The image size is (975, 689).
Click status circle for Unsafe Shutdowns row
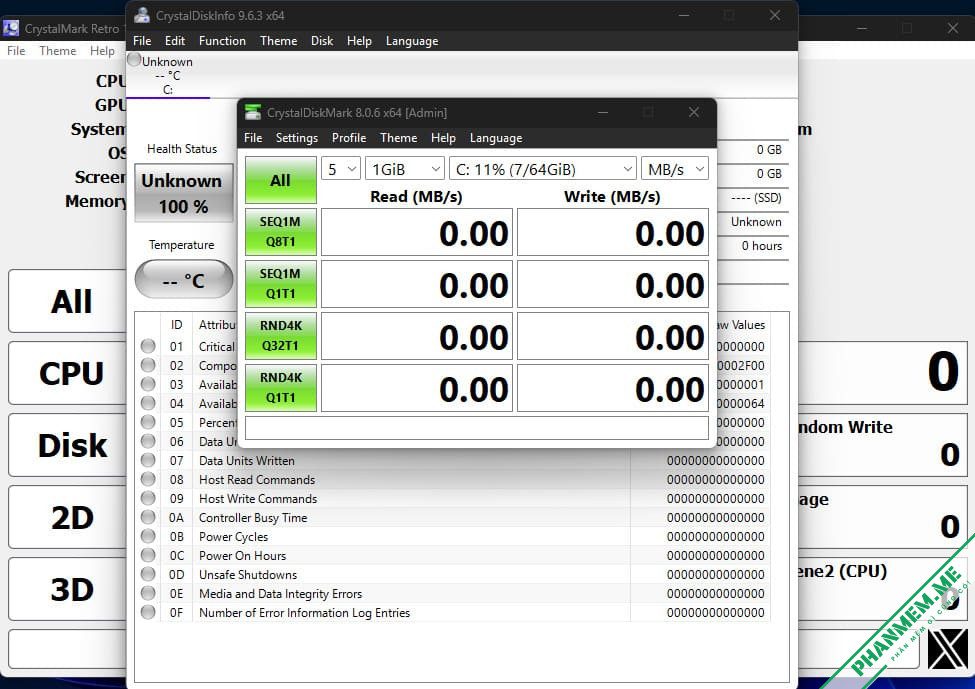coord(148,574)
